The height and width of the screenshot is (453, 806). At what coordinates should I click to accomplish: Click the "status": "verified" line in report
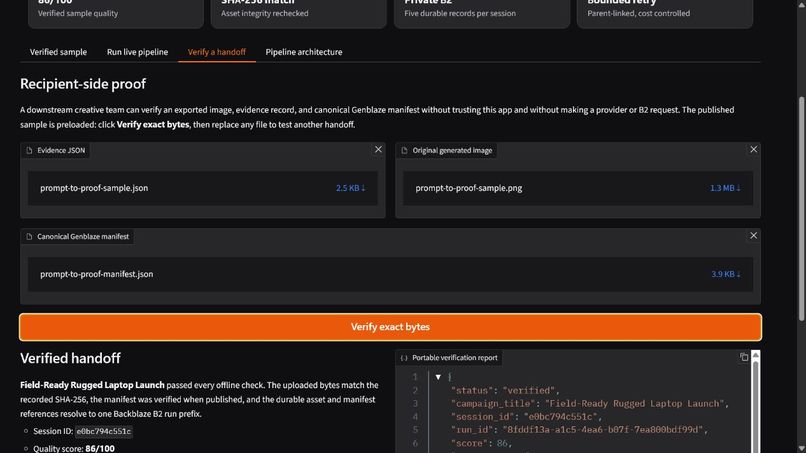point(505,390)
